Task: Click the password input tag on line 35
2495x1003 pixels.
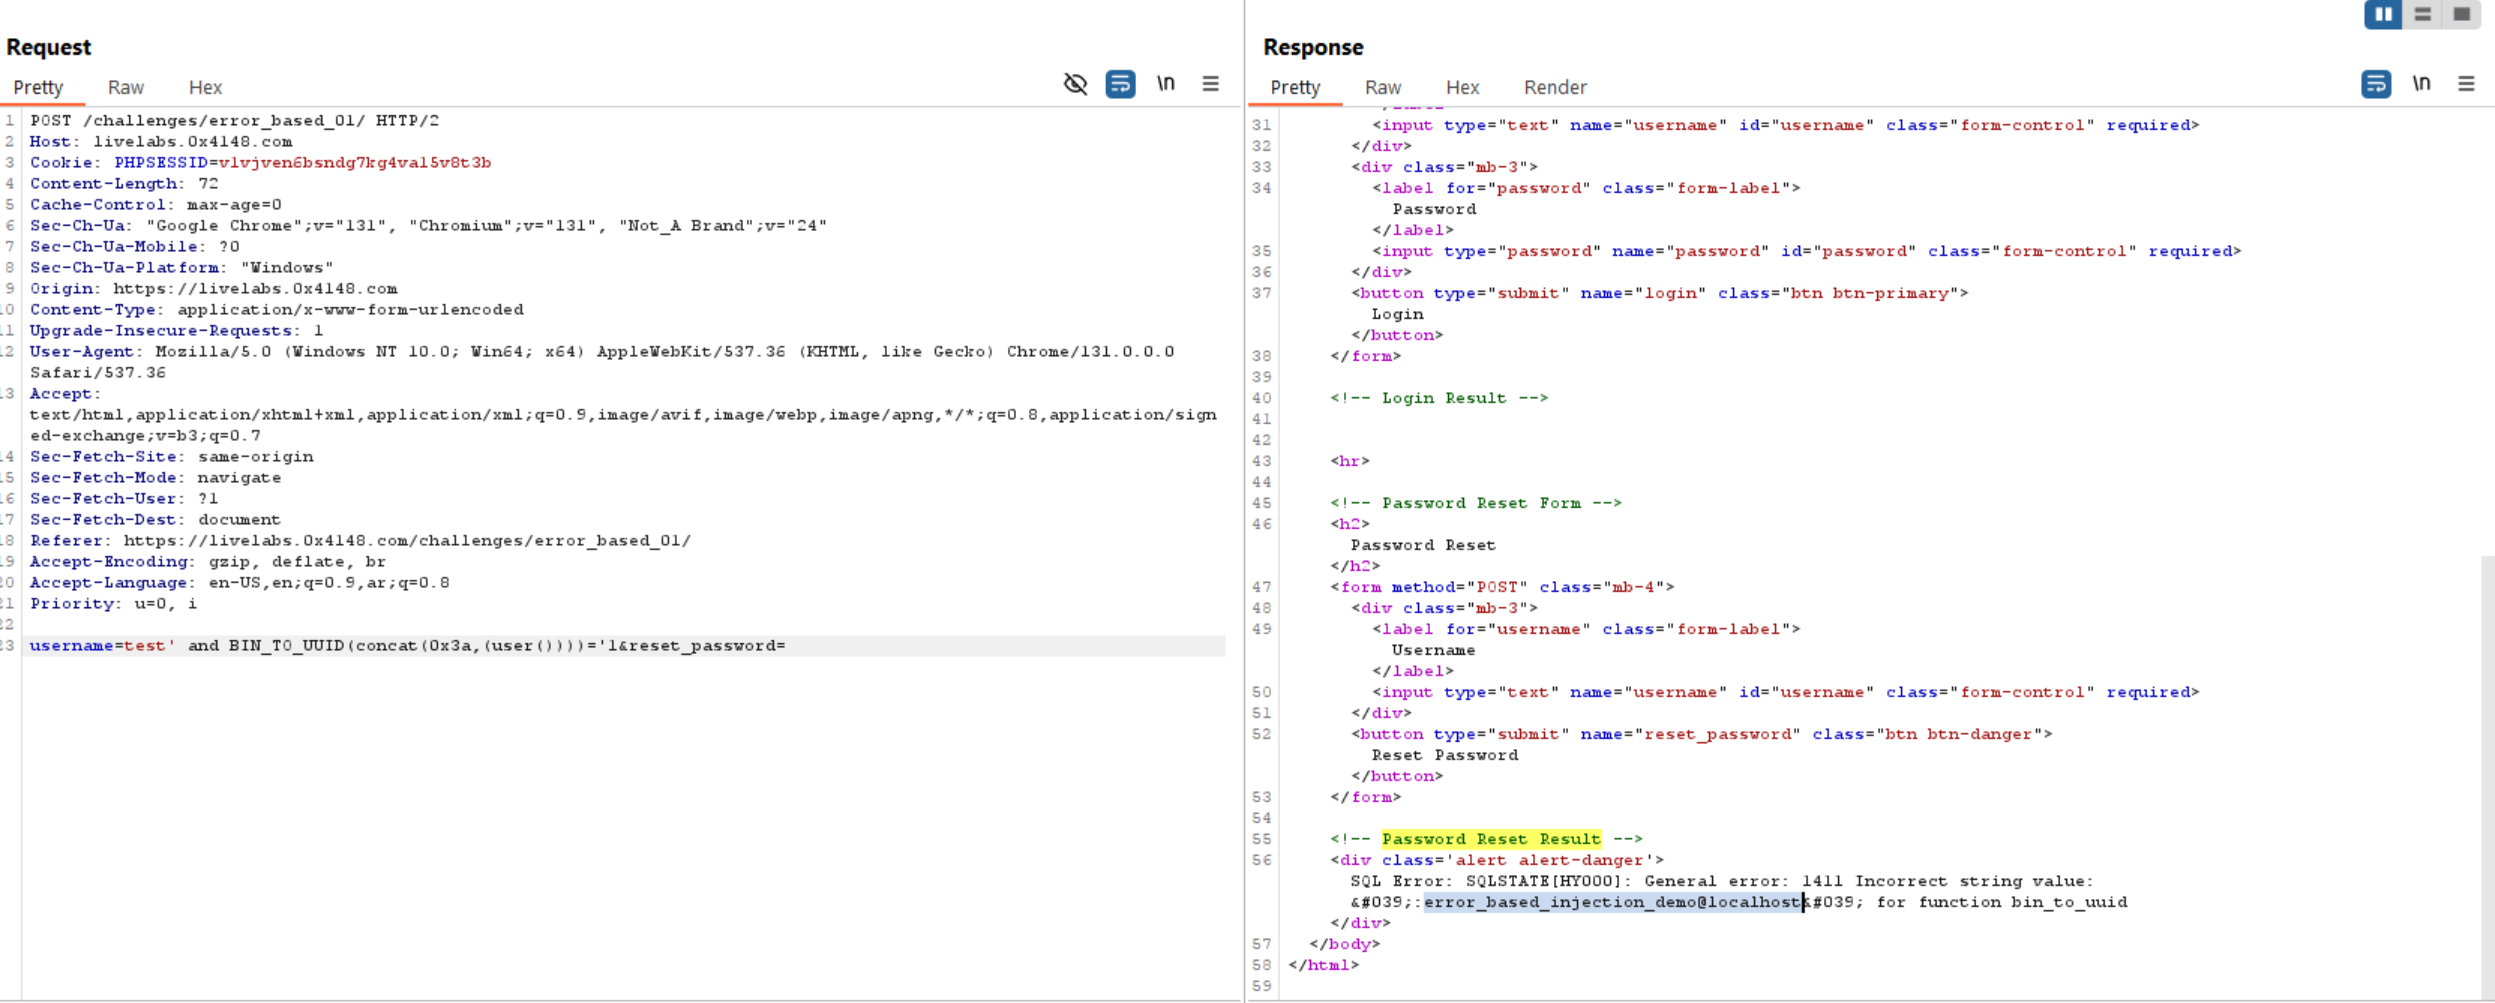Action: (x=1806, y=251)
